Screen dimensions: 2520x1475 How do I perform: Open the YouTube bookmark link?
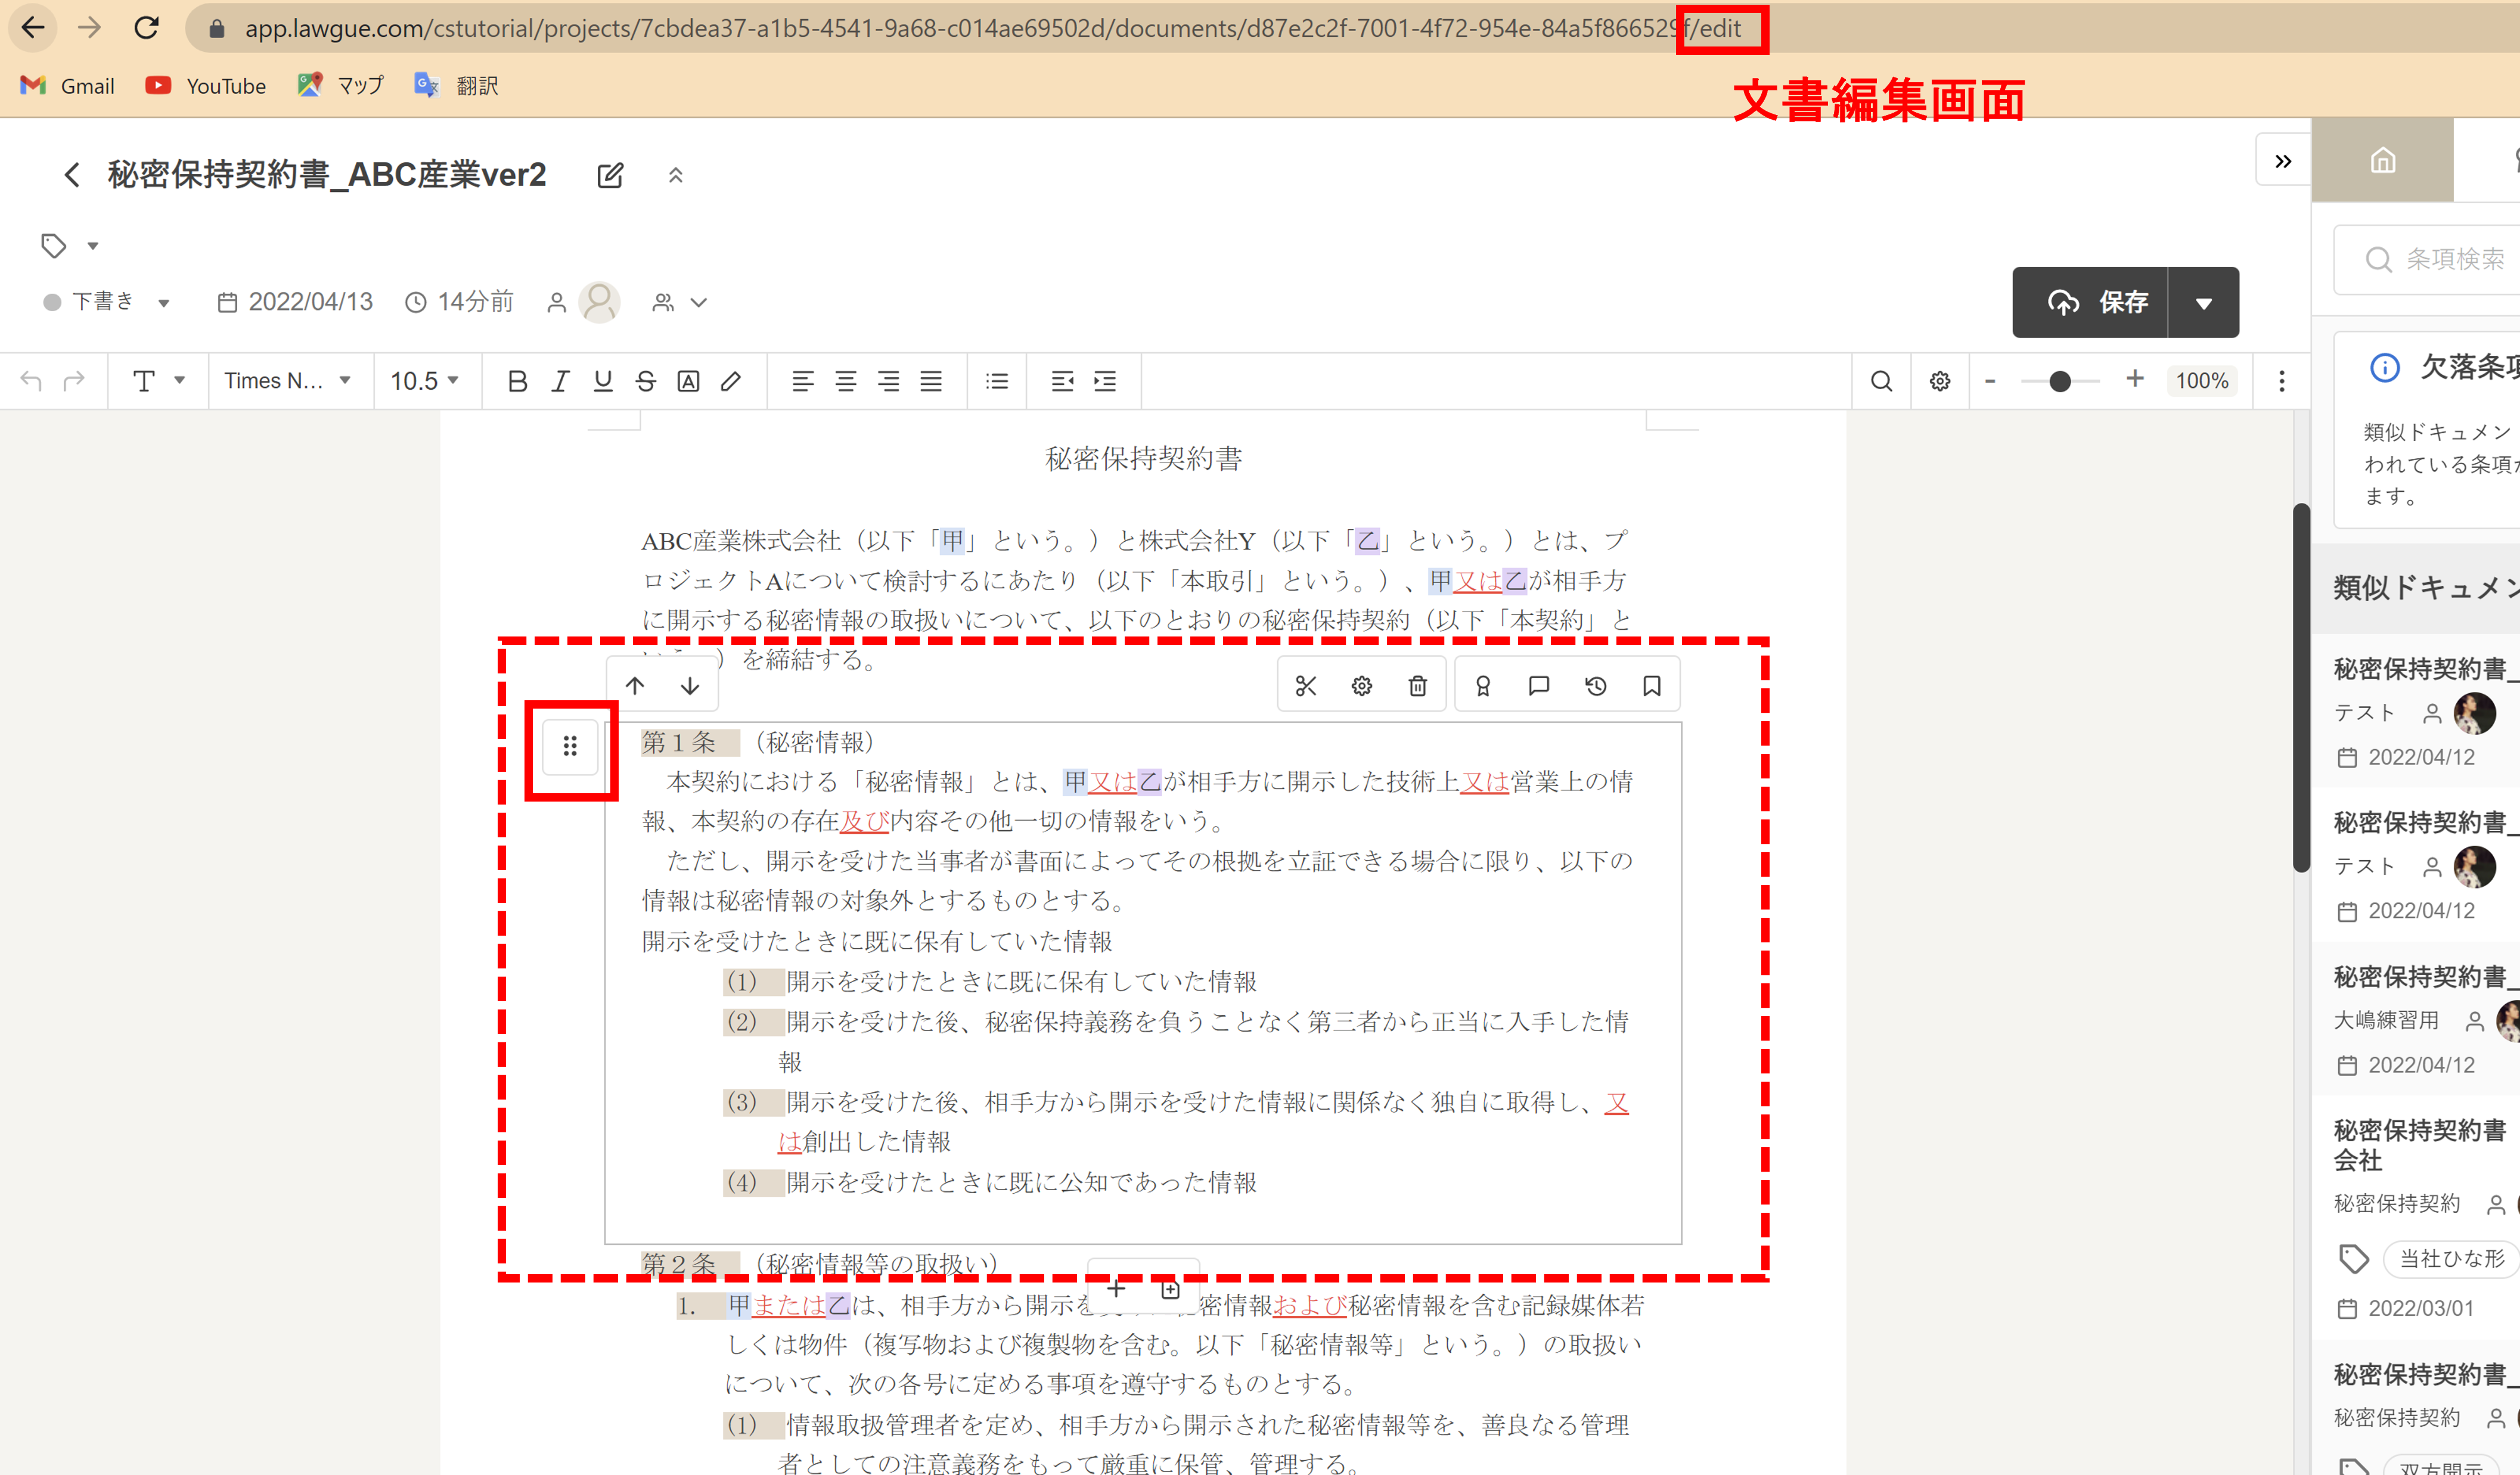click(x=206, y=86)
